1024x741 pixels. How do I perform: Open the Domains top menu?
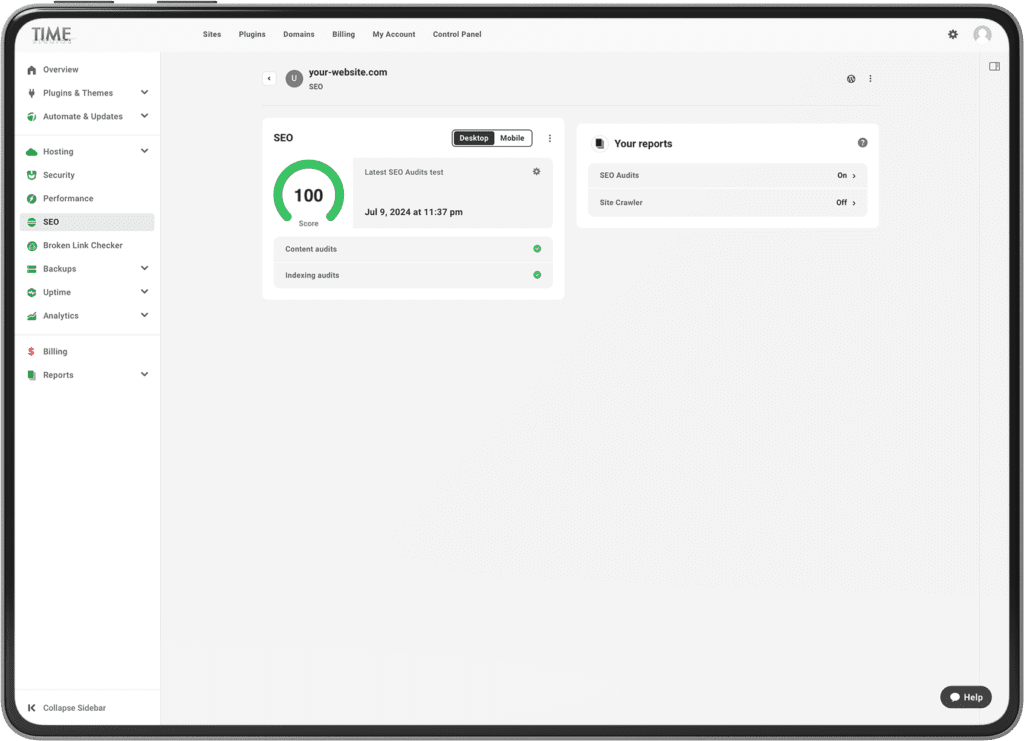click(x=298, y=34)
